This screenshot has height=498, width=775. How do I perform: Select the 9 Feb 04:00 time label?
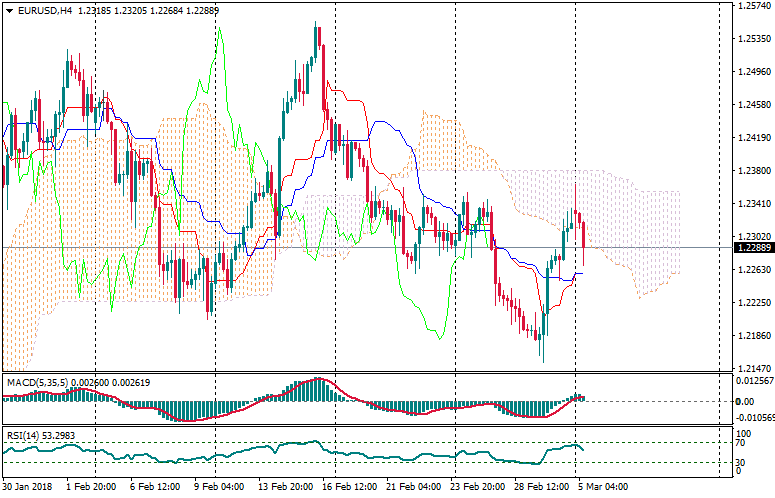[x=218, y=487]
